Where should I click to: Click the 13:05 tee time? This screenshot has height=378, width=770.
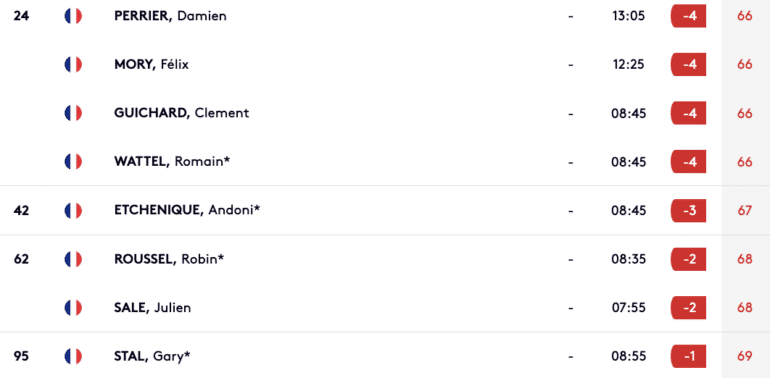click(629, 16)
